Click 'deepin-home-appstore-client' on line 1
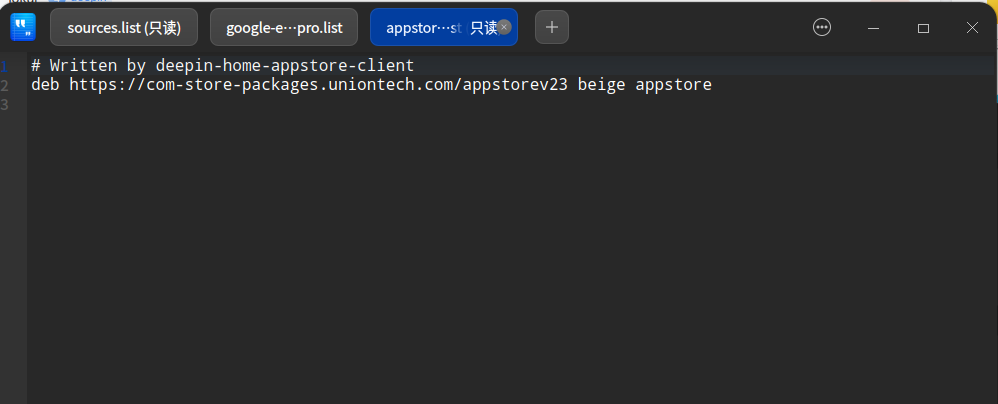The width and height of the screenshot is (998, 404). (x=284, y=66)
